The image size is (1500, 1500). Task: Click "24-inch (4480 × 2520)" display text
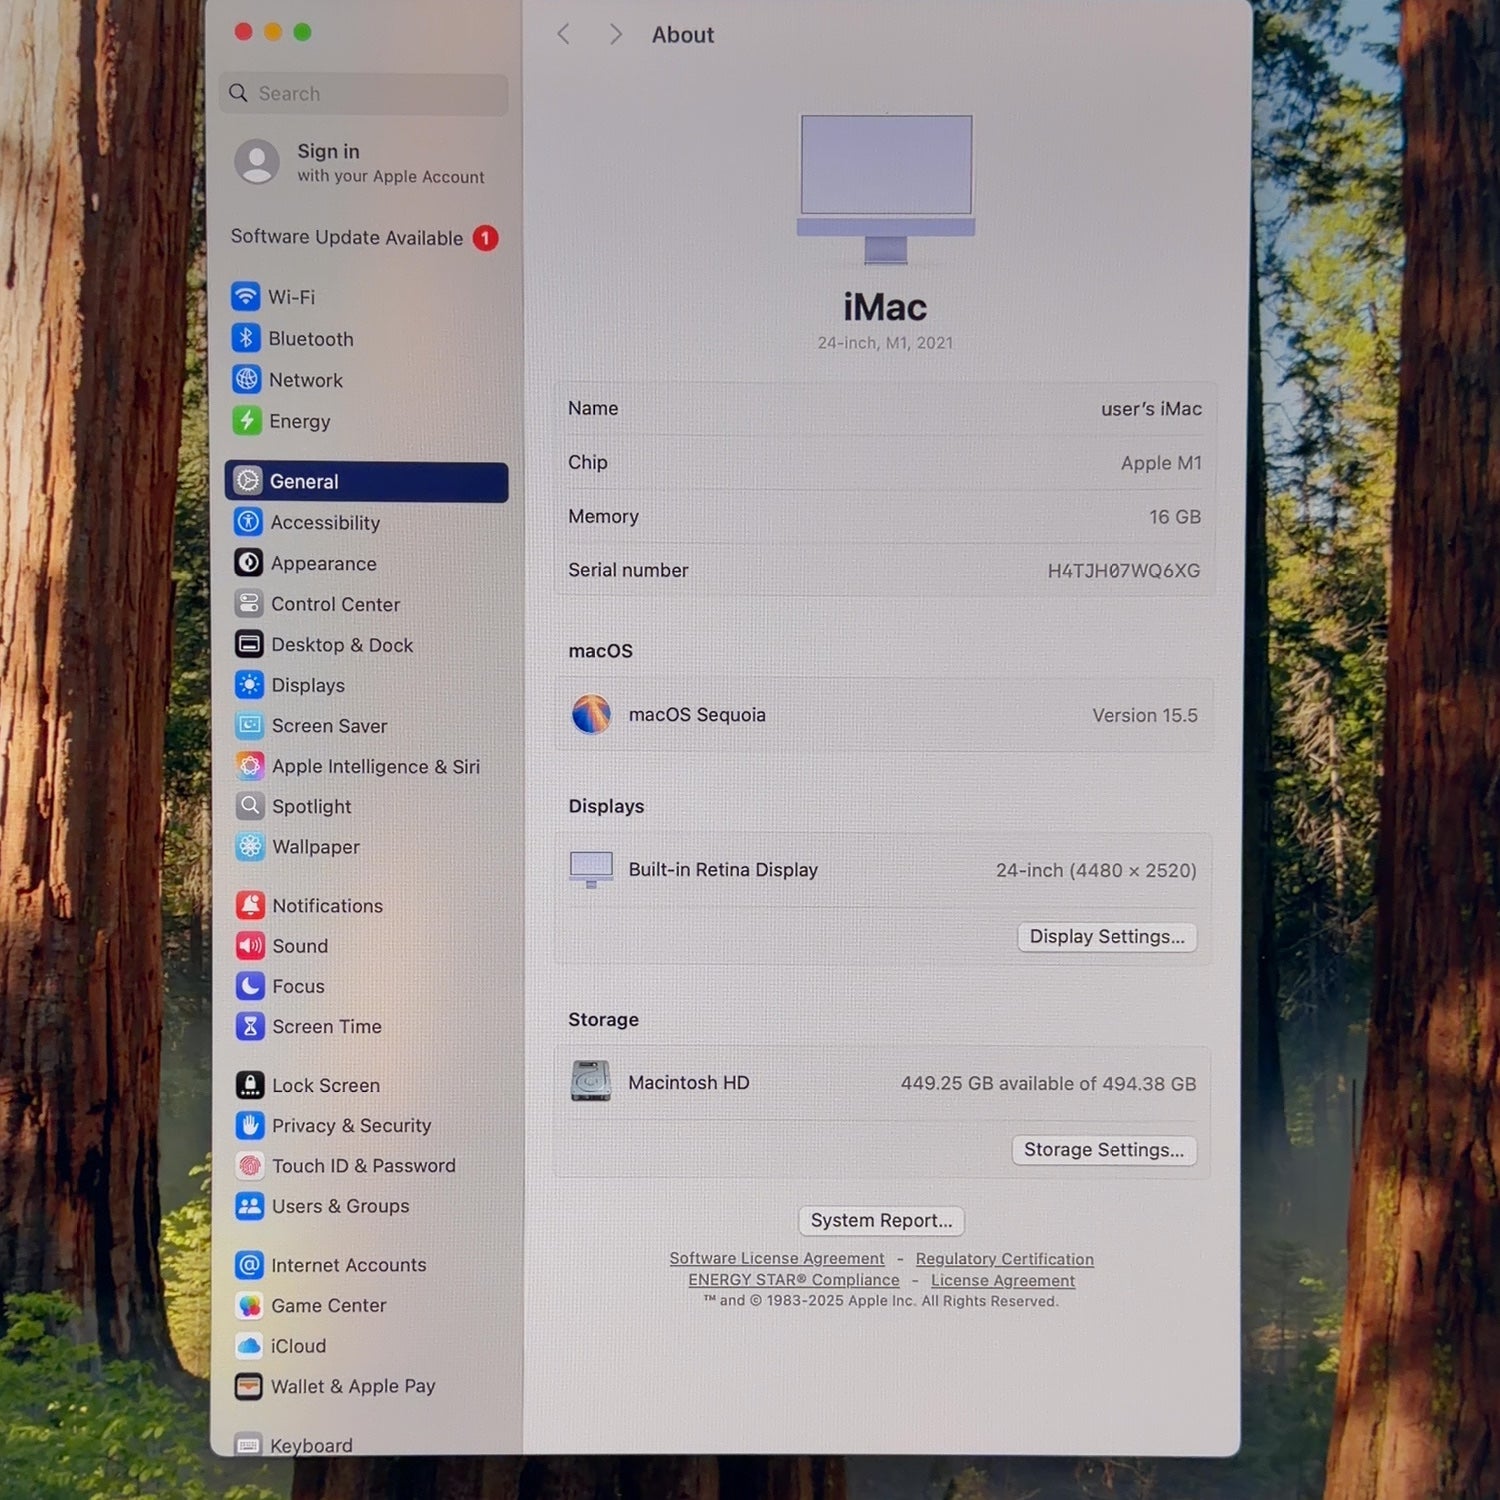(x=1096, y=871)
